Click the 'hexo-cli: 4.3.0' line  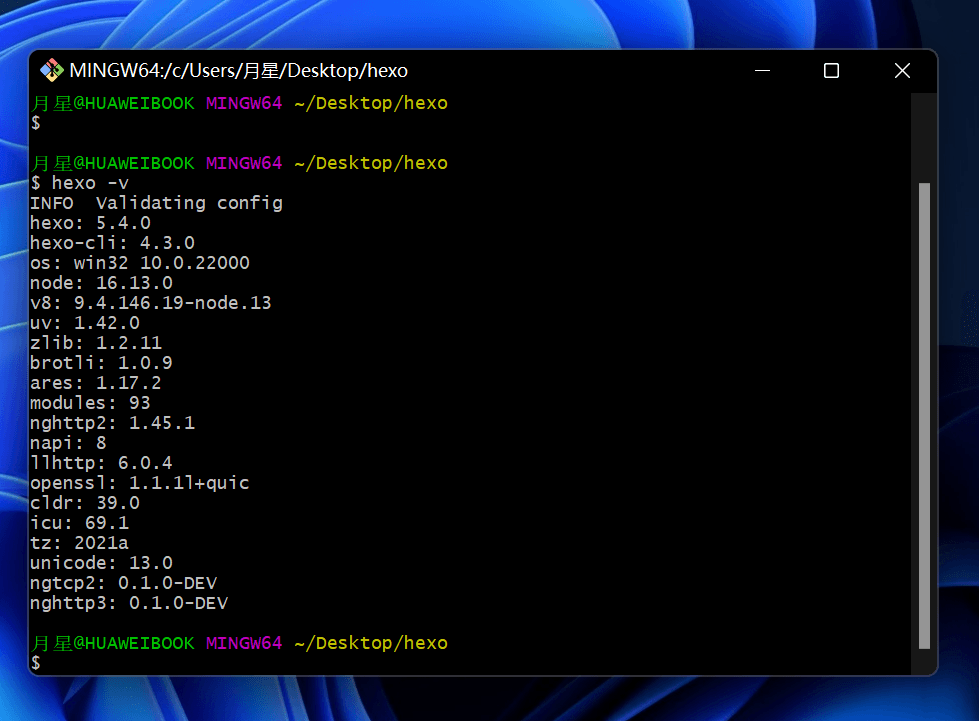click(112, 243)
